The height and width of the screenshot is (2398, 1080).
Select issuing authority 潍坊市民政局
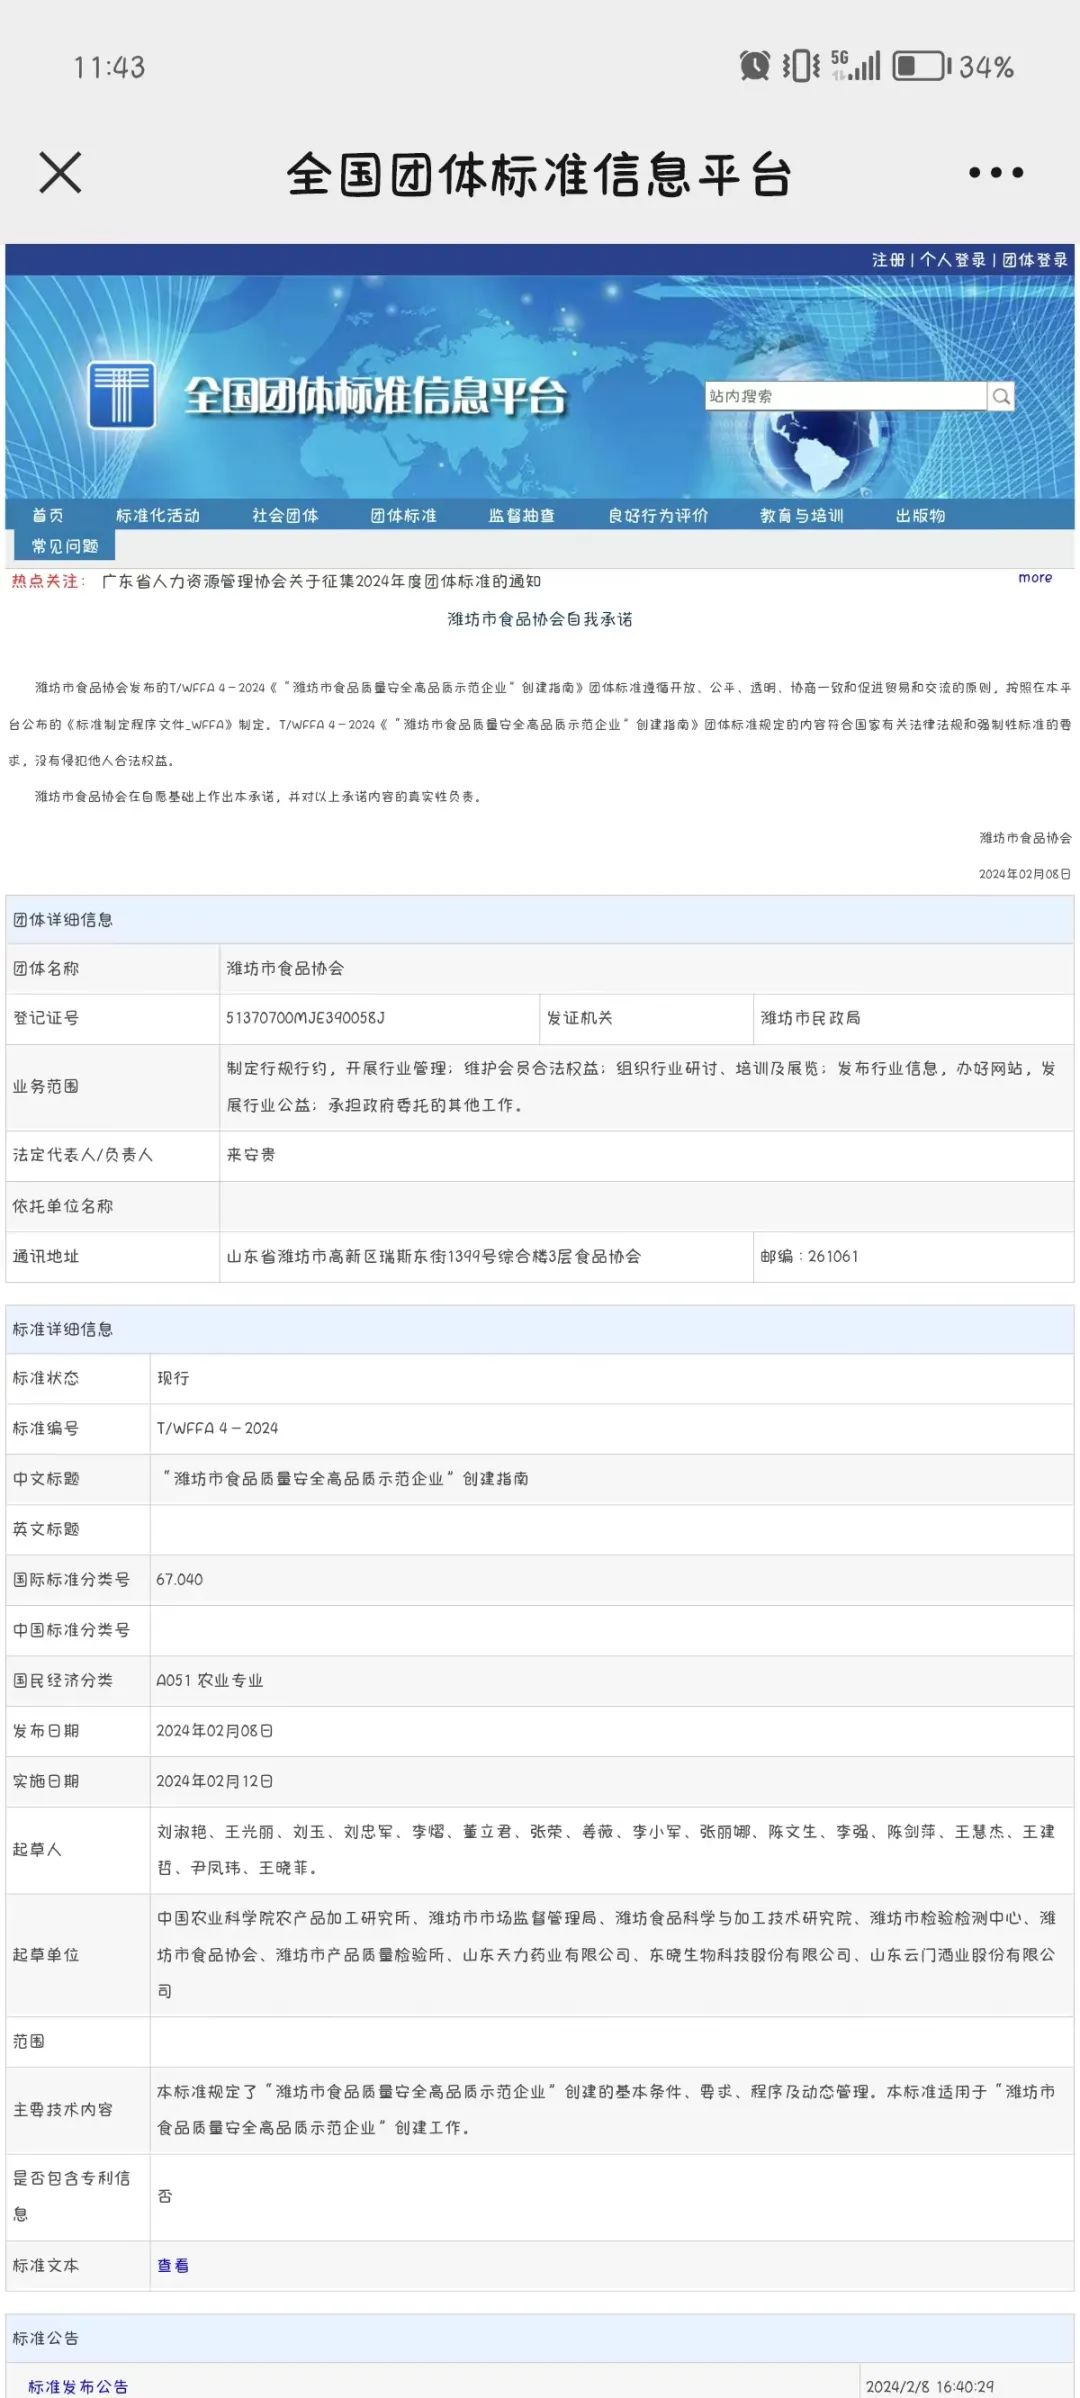click(810, 1018)
